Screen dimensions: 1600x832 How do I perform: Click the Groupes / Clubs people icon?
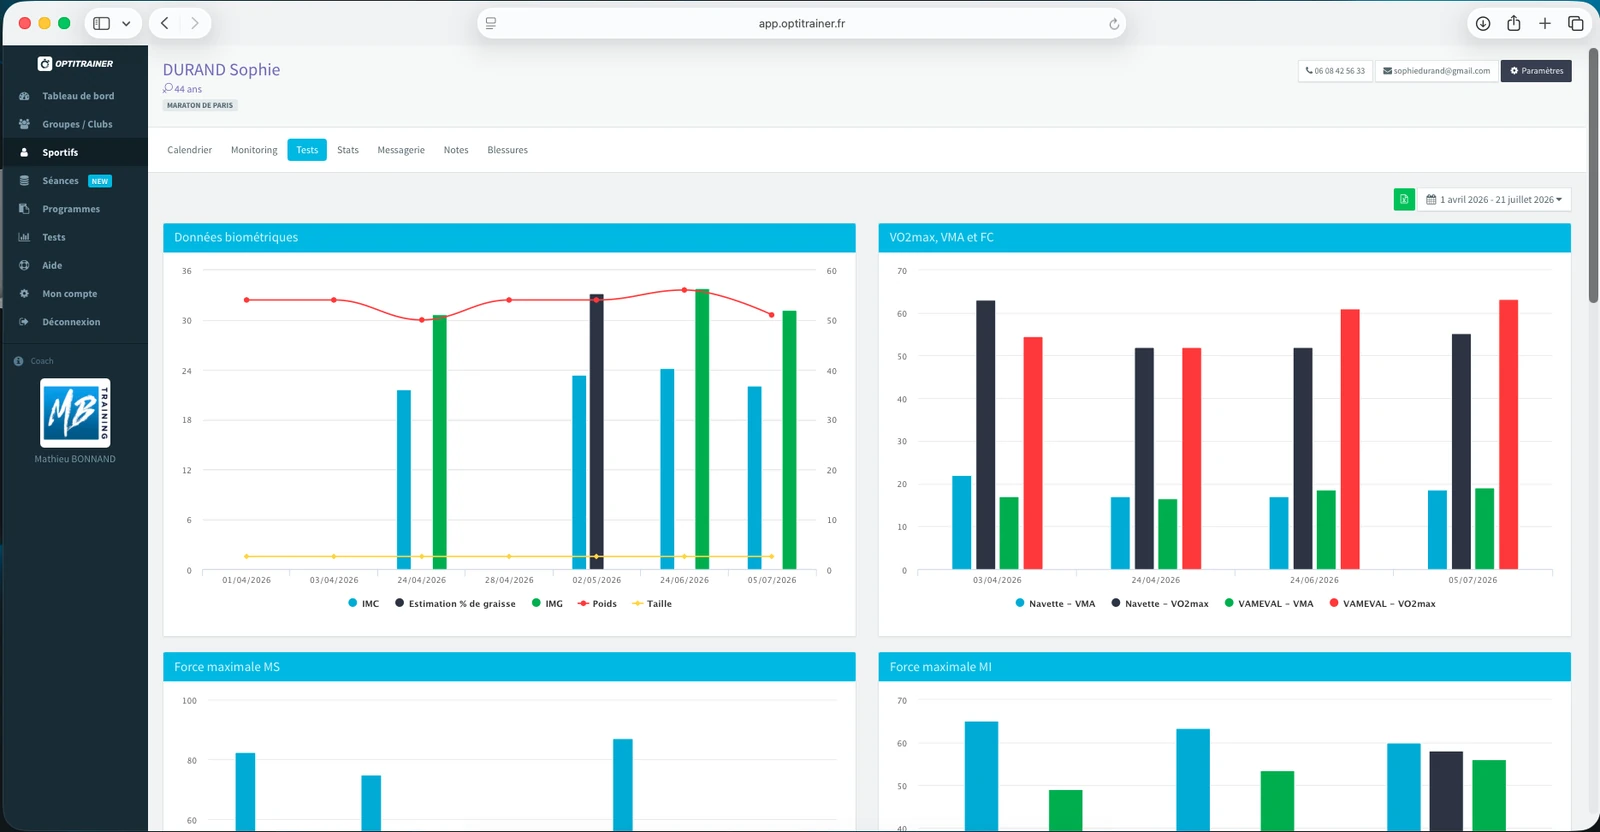coord(24,124)
